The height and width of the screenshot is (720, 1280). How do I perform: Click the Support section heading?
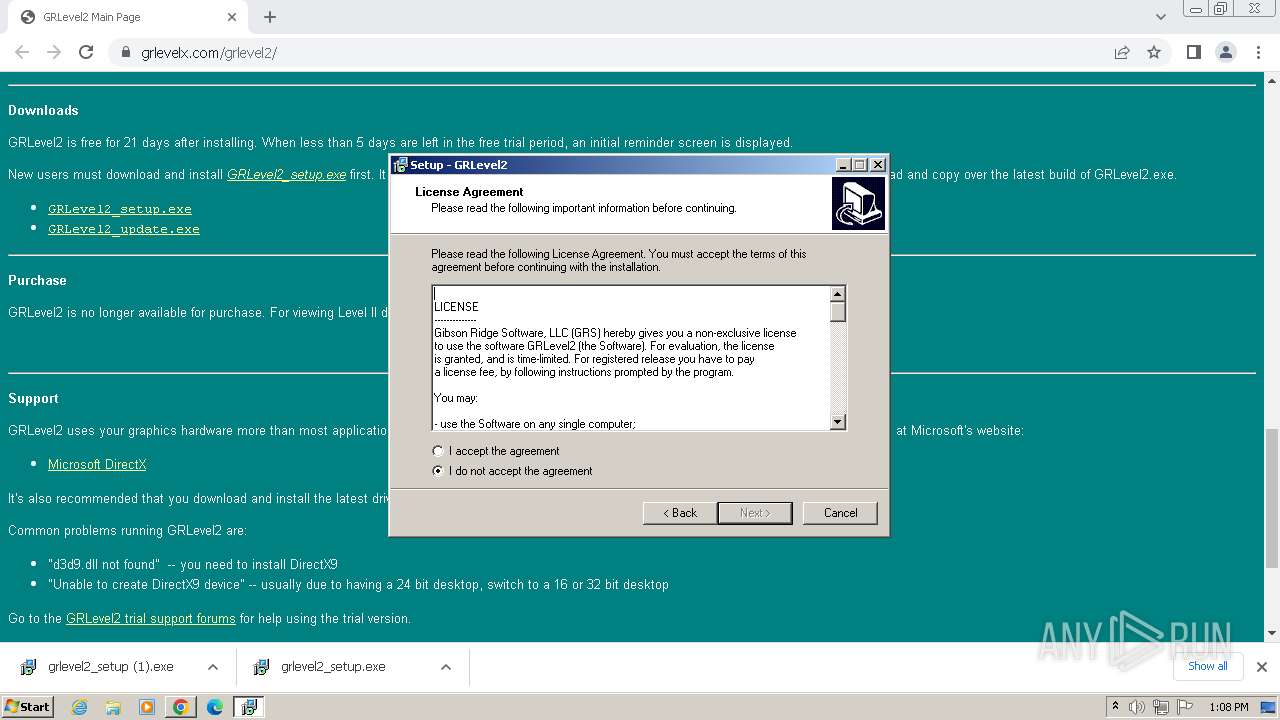point(33,398)
